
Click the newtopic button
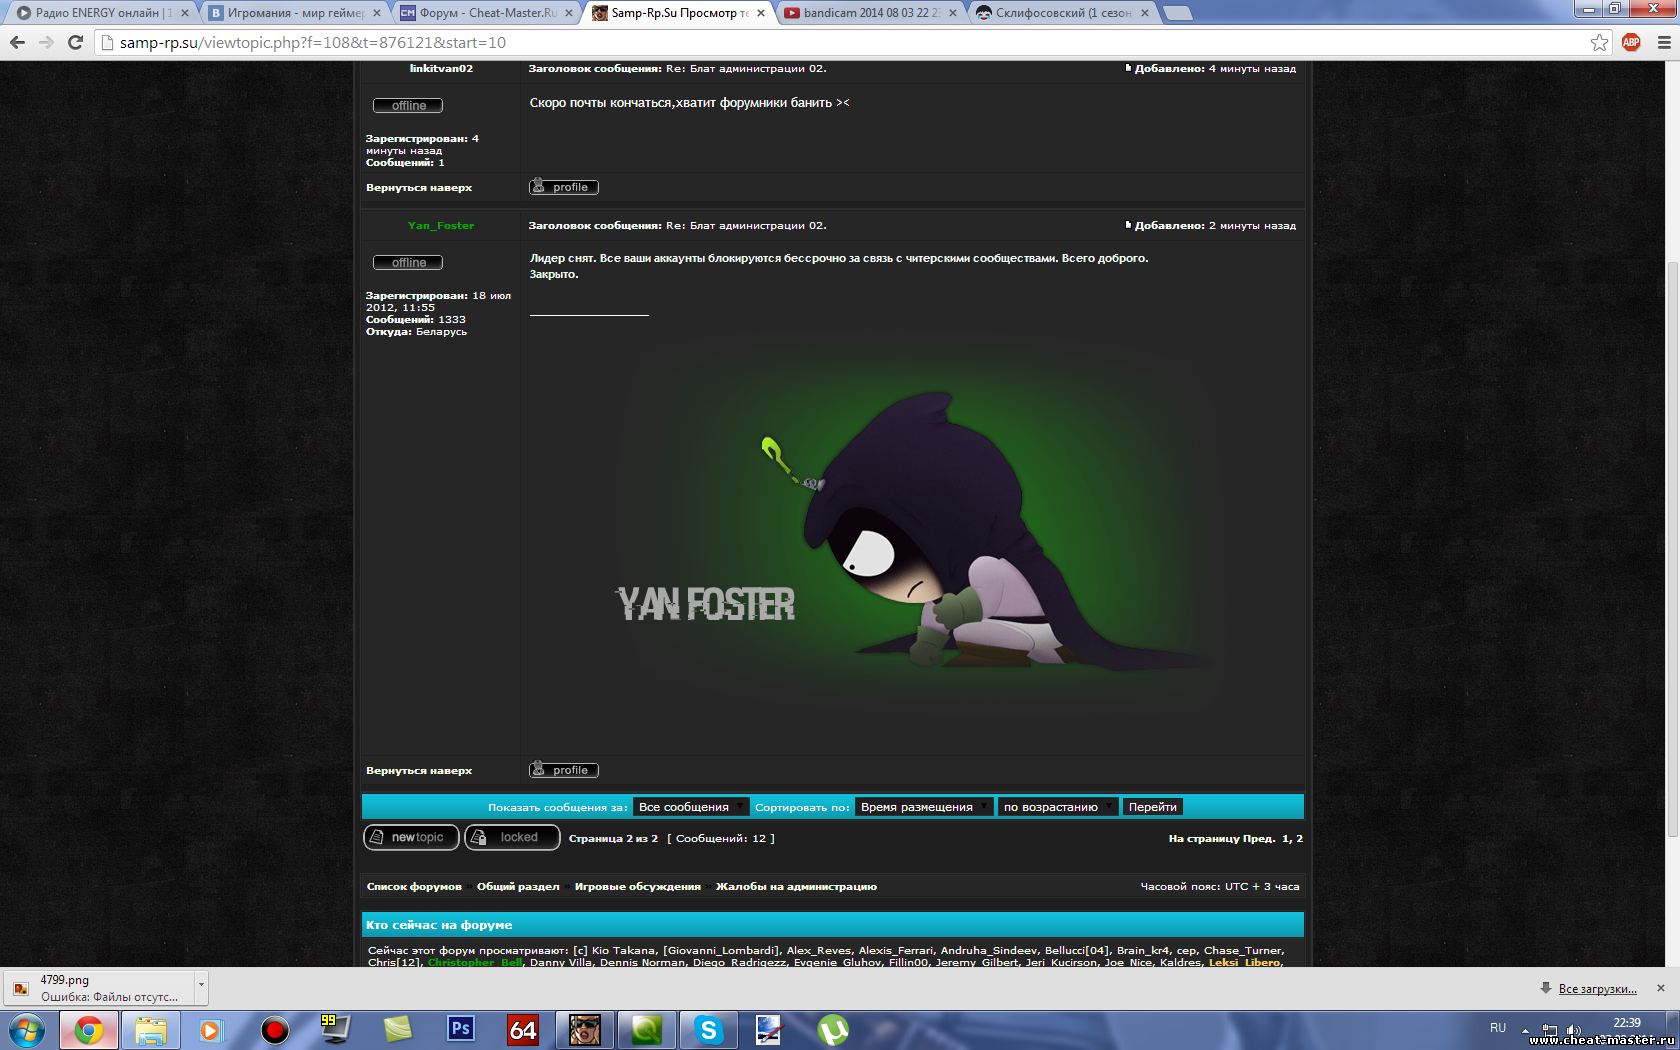click(x=411, y=837)
